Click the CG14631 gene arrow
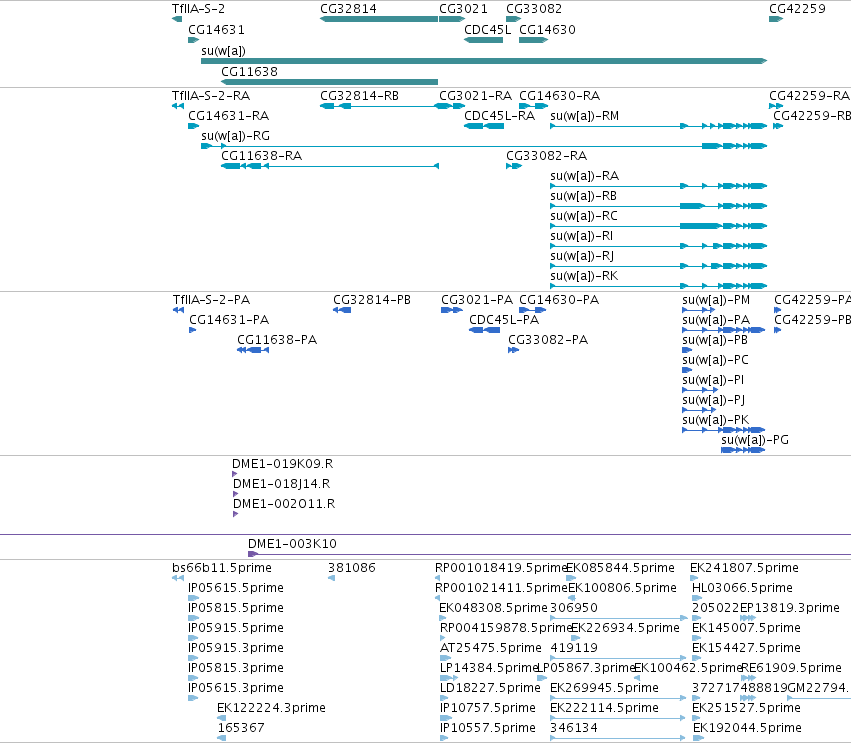The image size is (851, 743). click(x=194, y=40)
